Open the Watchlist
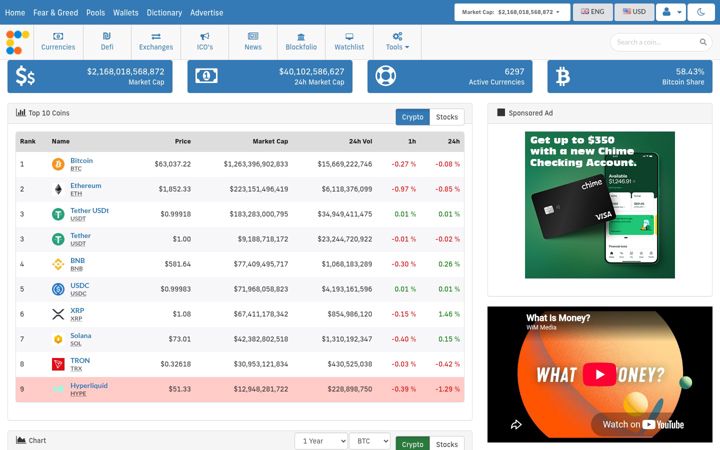 click(349, 42)
